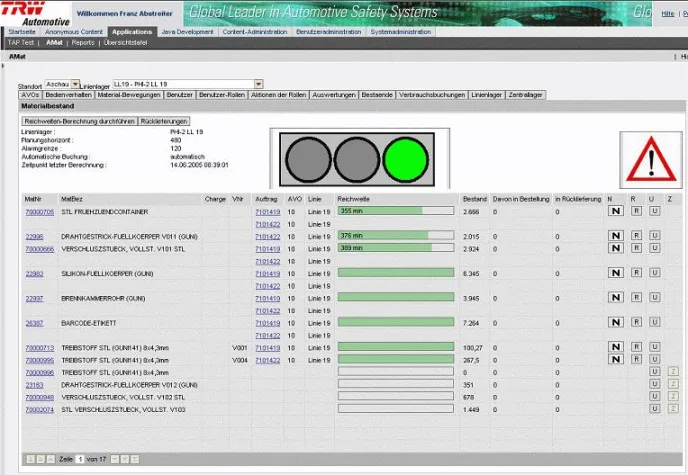Click R icon for SILIKON-FUELLKOERPER row

[634, 273]
